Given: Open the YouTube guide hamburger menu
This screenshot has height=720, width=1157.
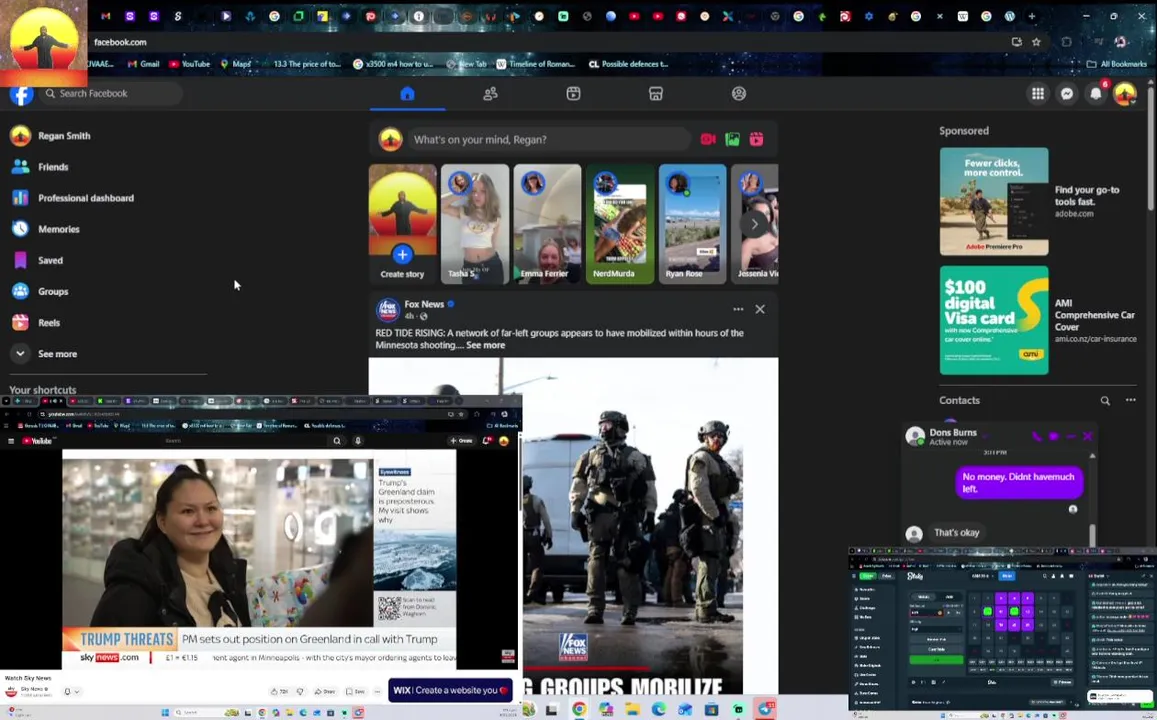Looking at the screenshot, I should tap(11, 441).
